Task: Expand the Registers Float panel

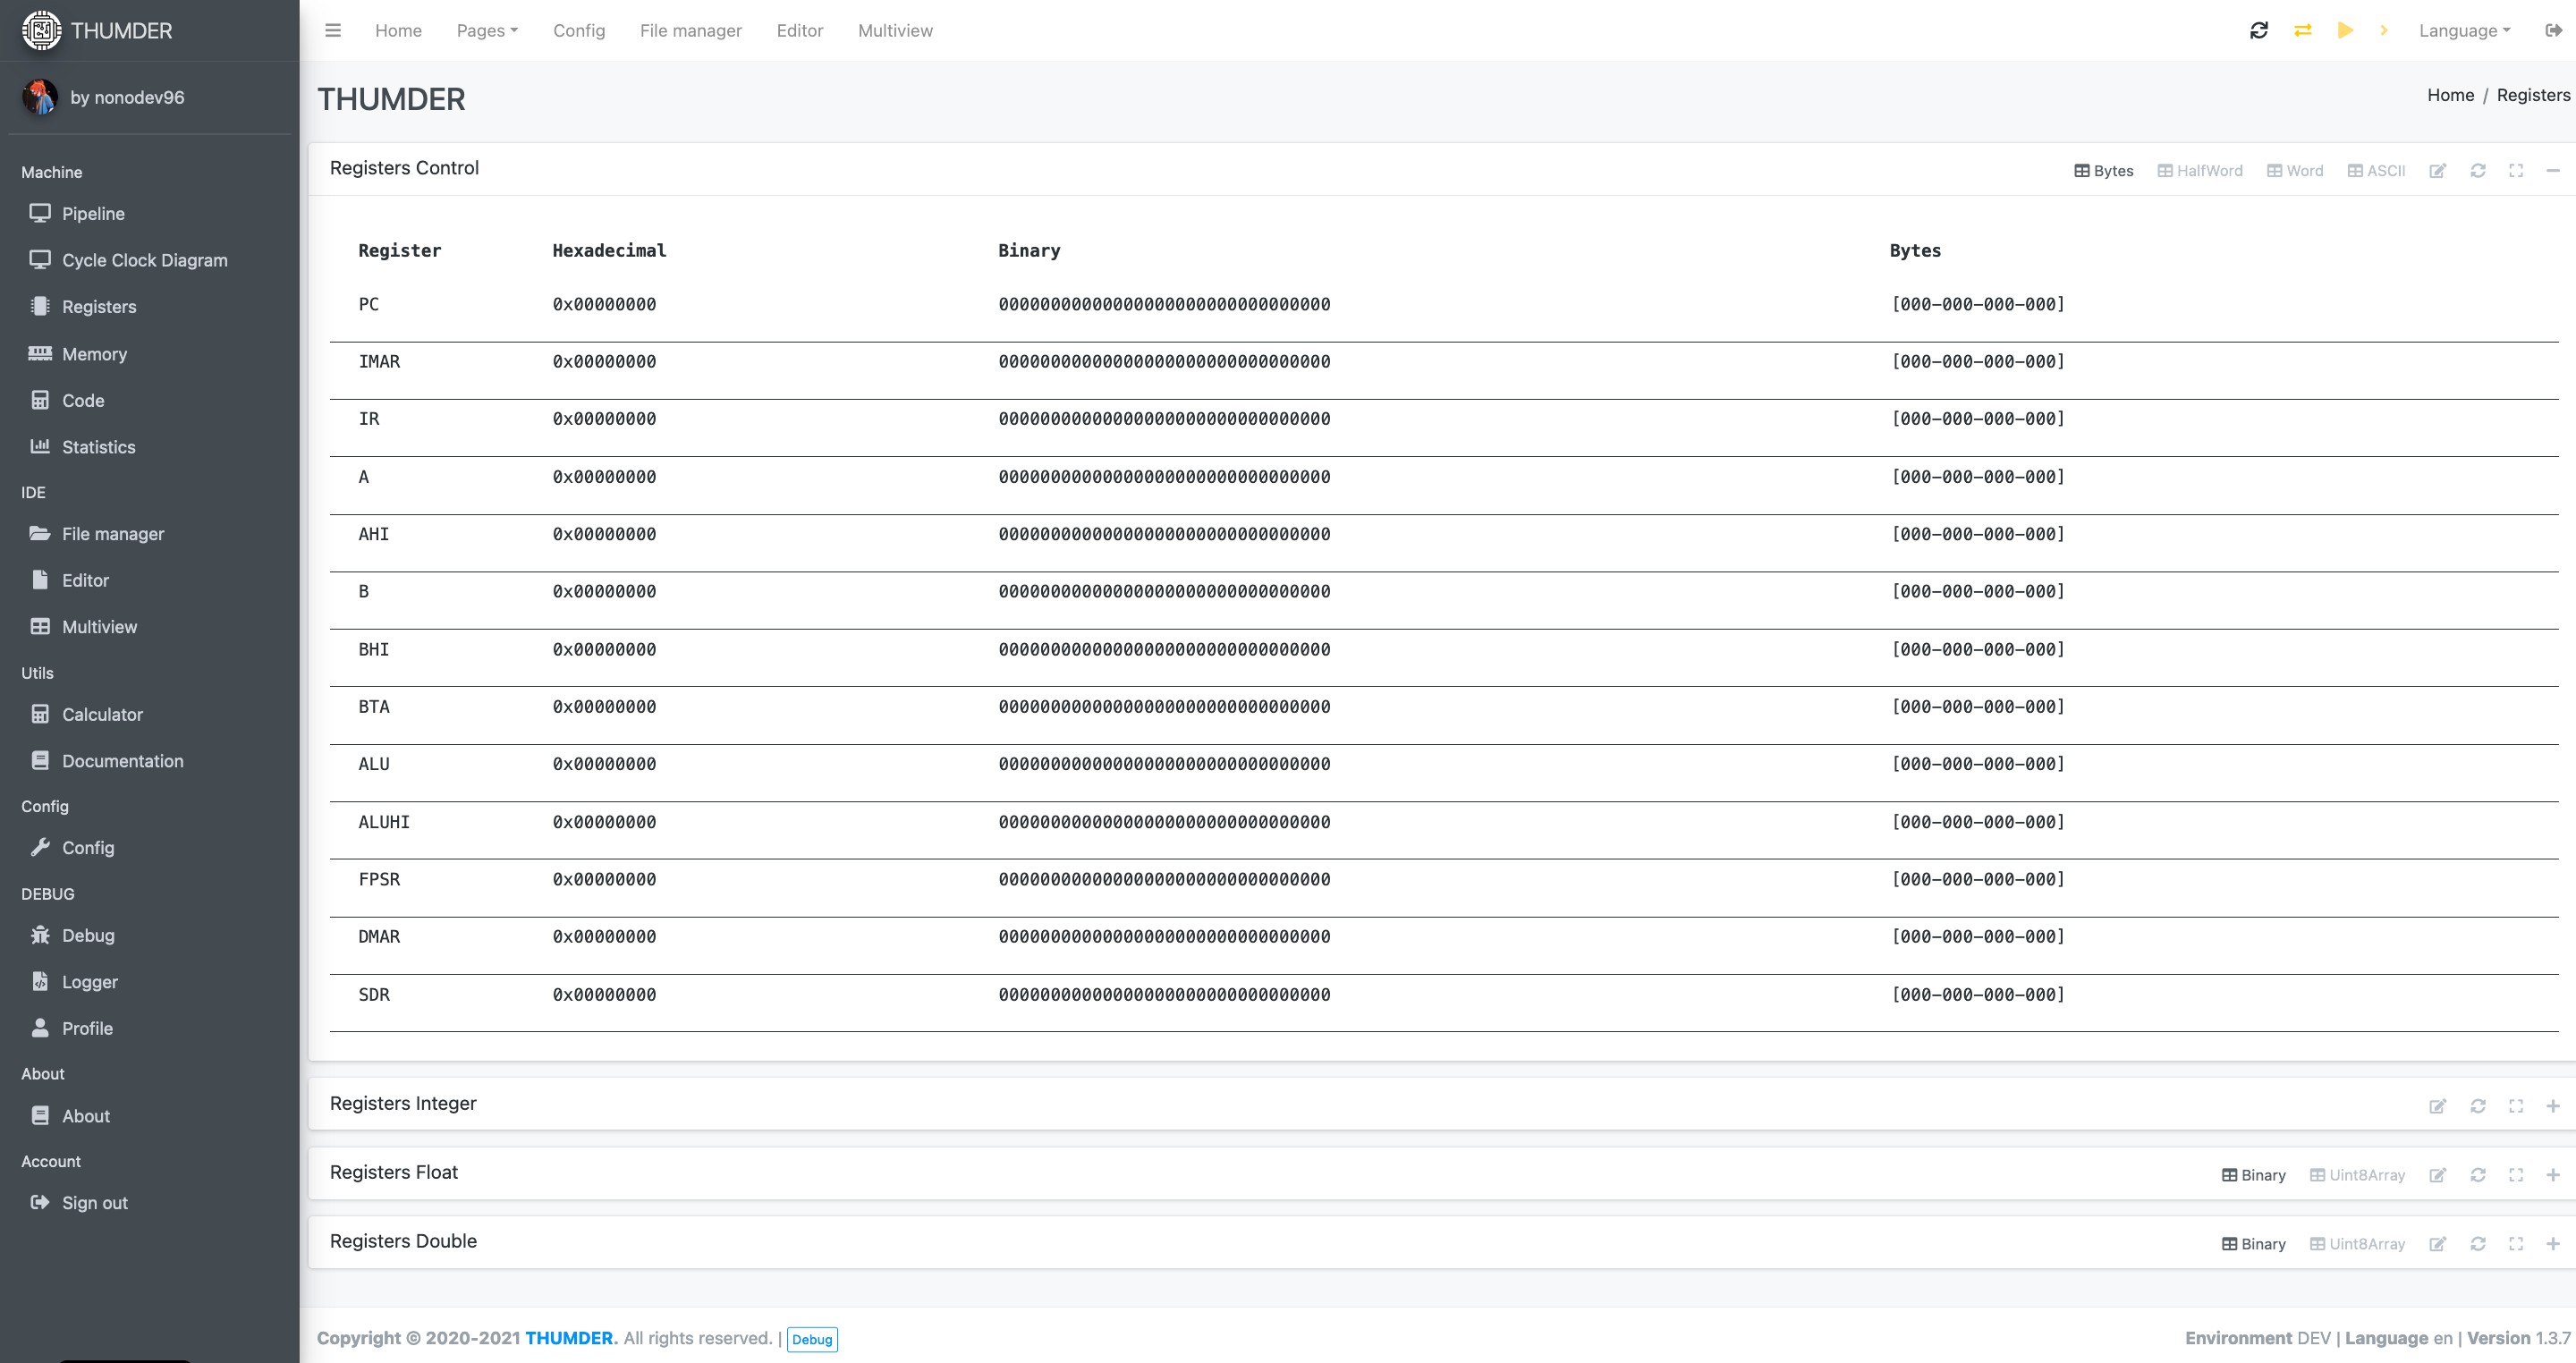Action: pyautogui.click(x=2553, y=1175)
